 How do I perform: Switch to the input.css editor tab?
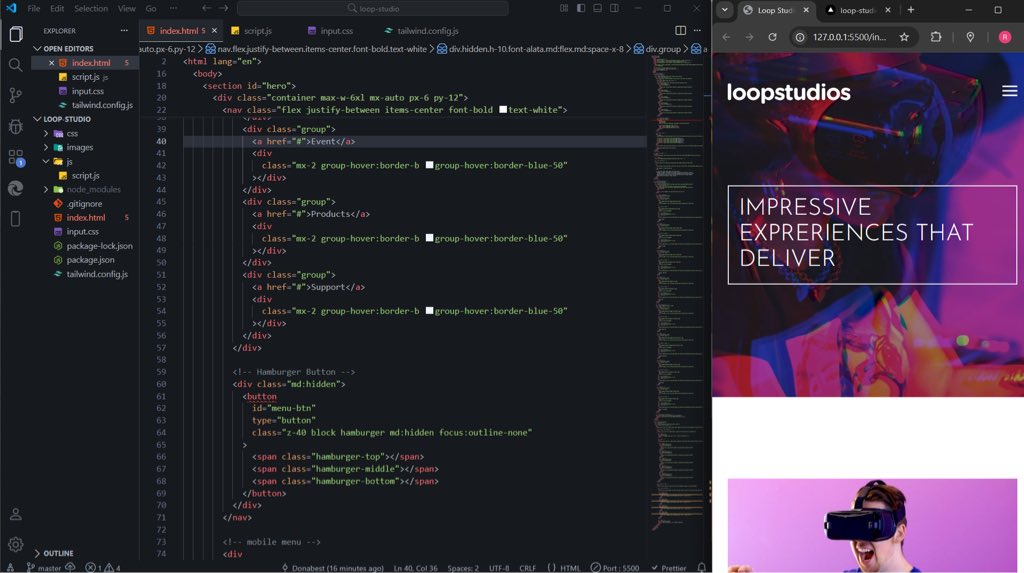336,31
